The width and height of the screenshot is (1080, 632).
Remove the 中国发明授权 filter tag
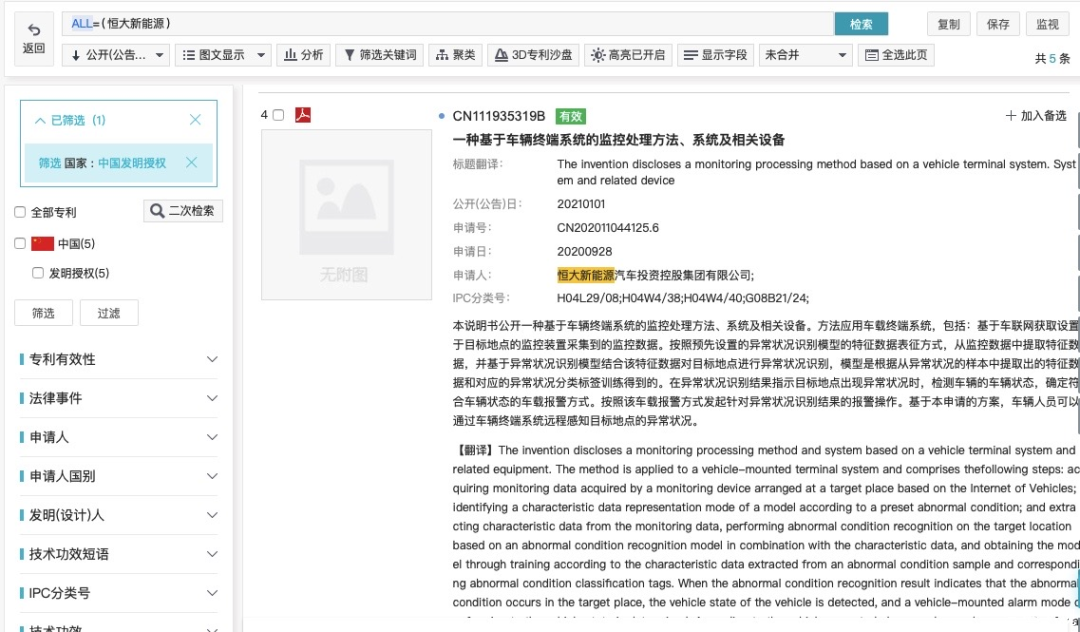point(191,162)
